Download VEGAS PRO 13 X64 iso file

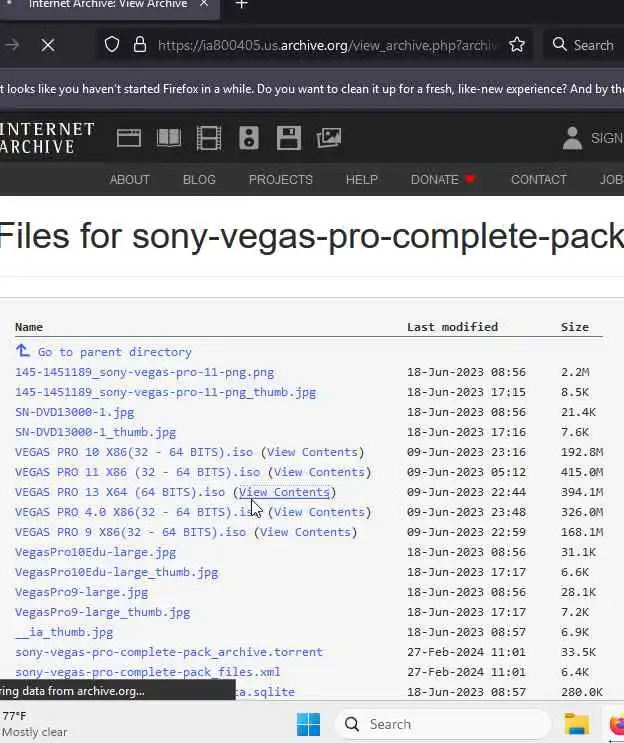coord(120,492)
